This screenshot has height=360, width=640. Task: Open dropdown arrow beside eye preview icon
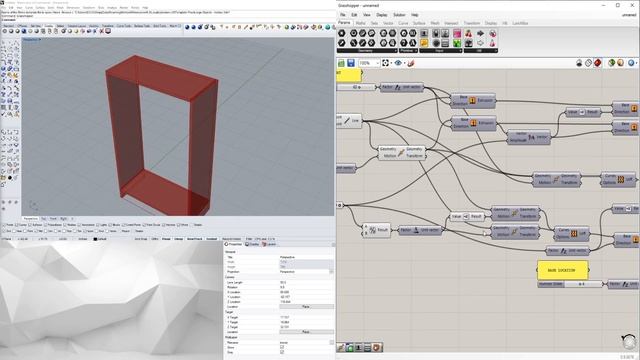[x=404, y=63]
